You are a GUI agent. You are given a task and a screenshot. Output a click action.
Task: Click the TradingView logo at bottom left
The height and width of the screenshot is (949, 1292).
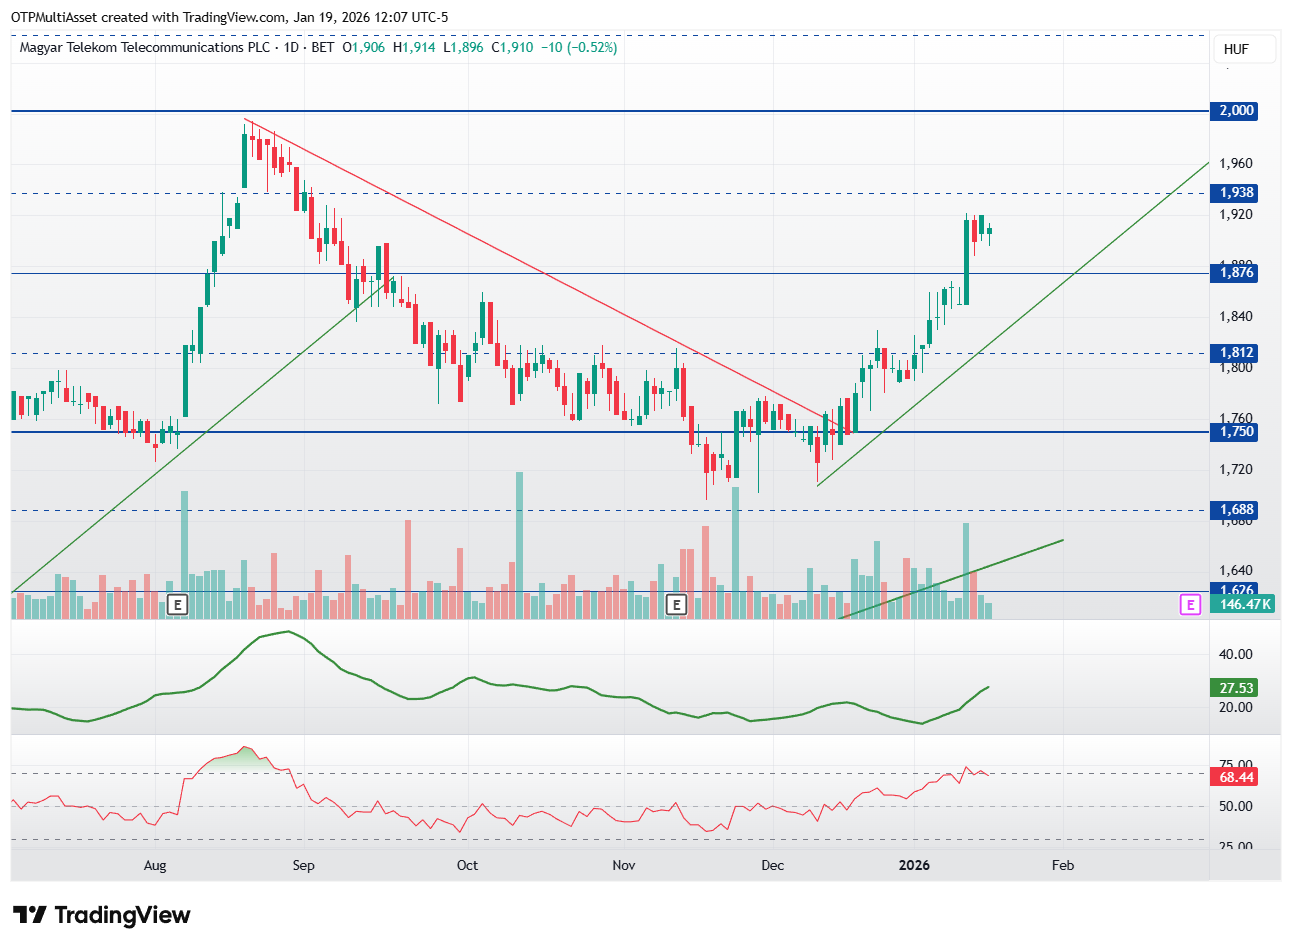pos(101,915)
